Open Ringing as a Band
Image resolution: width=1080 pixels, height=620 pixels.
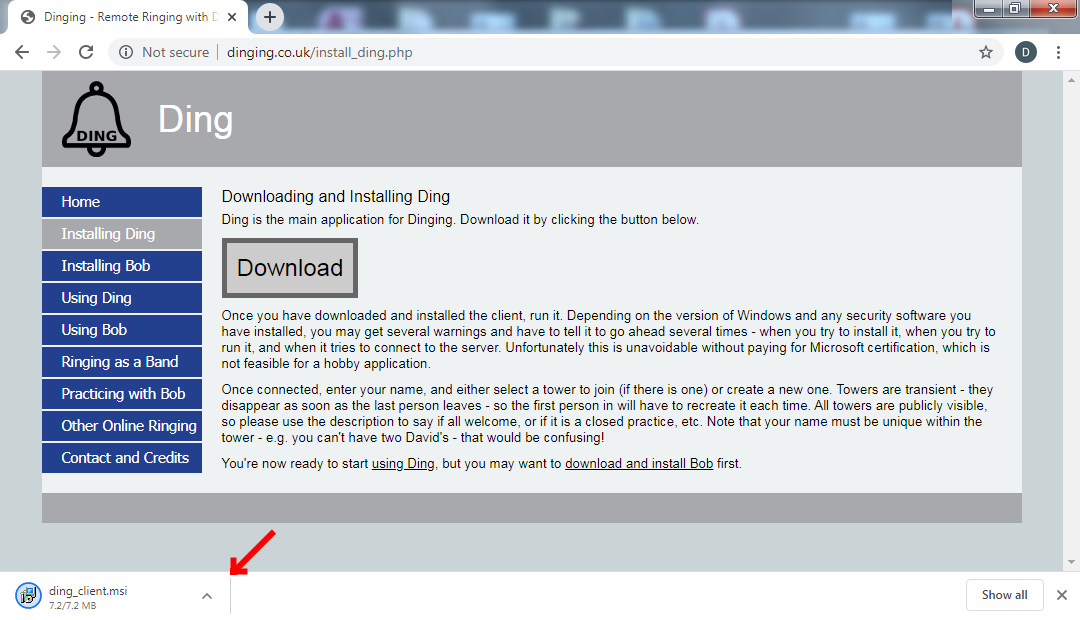pyautogui.click(x=122, y=362)
